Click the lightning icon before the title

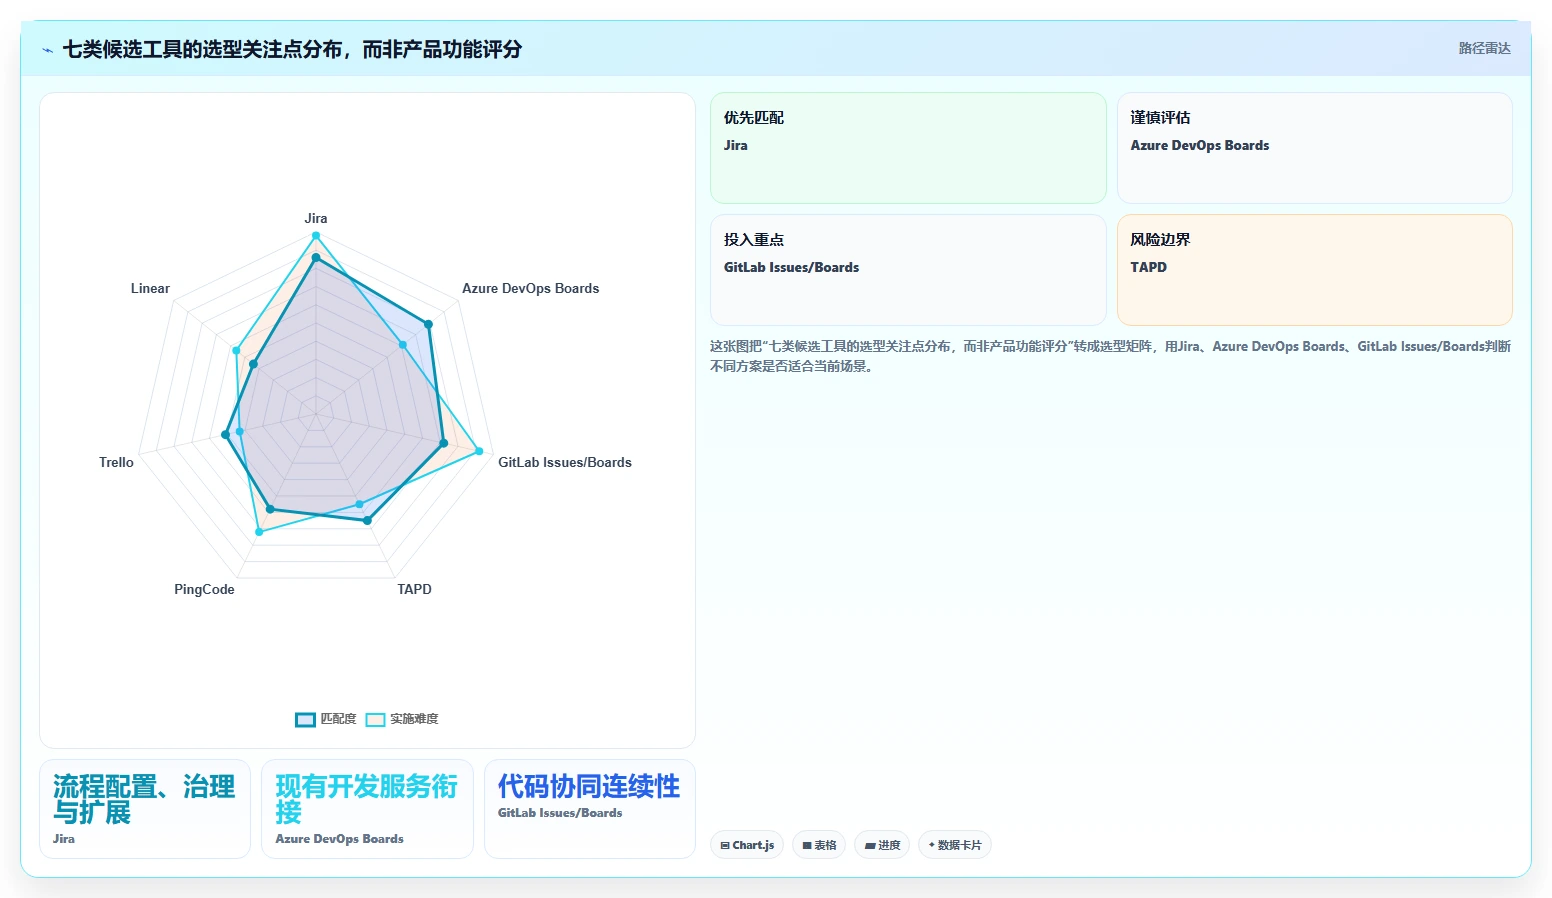[47, 50]
